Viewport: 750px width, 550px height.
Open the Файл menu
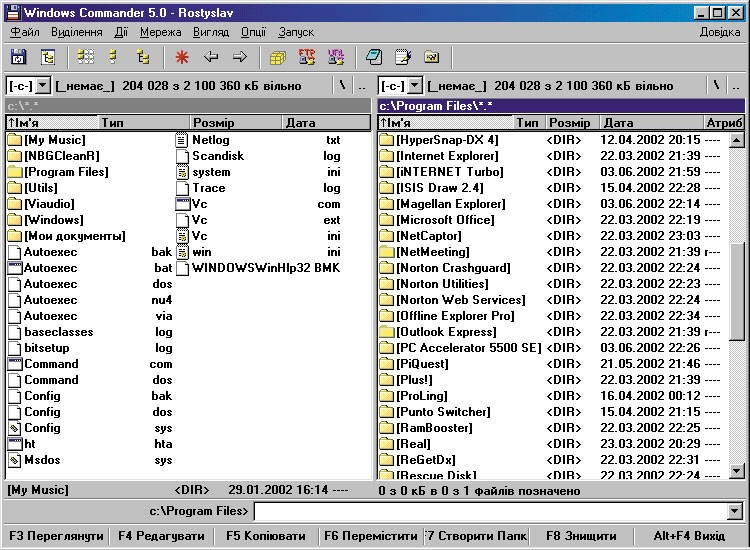(x=25, y=32)
